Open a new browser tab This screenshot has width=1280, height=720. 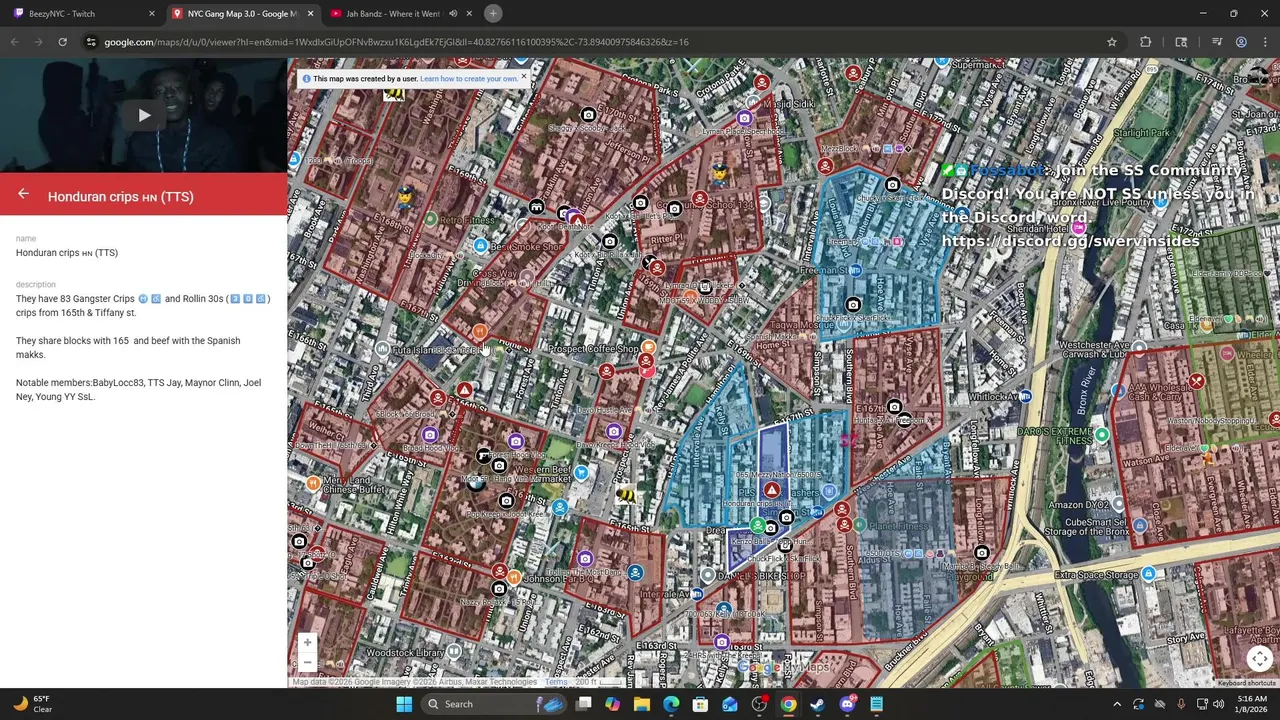(493, 13)
